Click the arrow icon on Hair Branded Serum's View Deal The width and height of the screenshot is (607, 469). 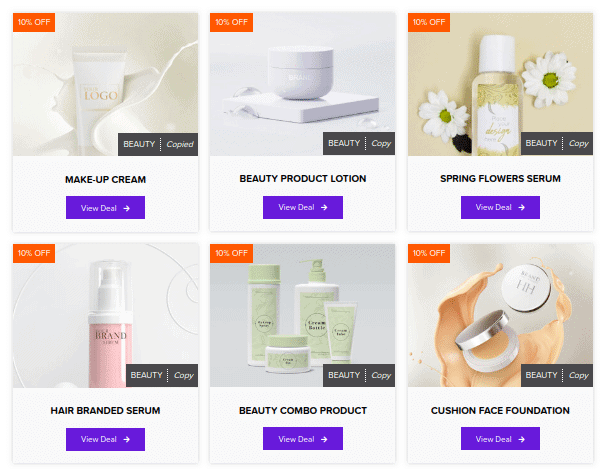coord(127,439)
